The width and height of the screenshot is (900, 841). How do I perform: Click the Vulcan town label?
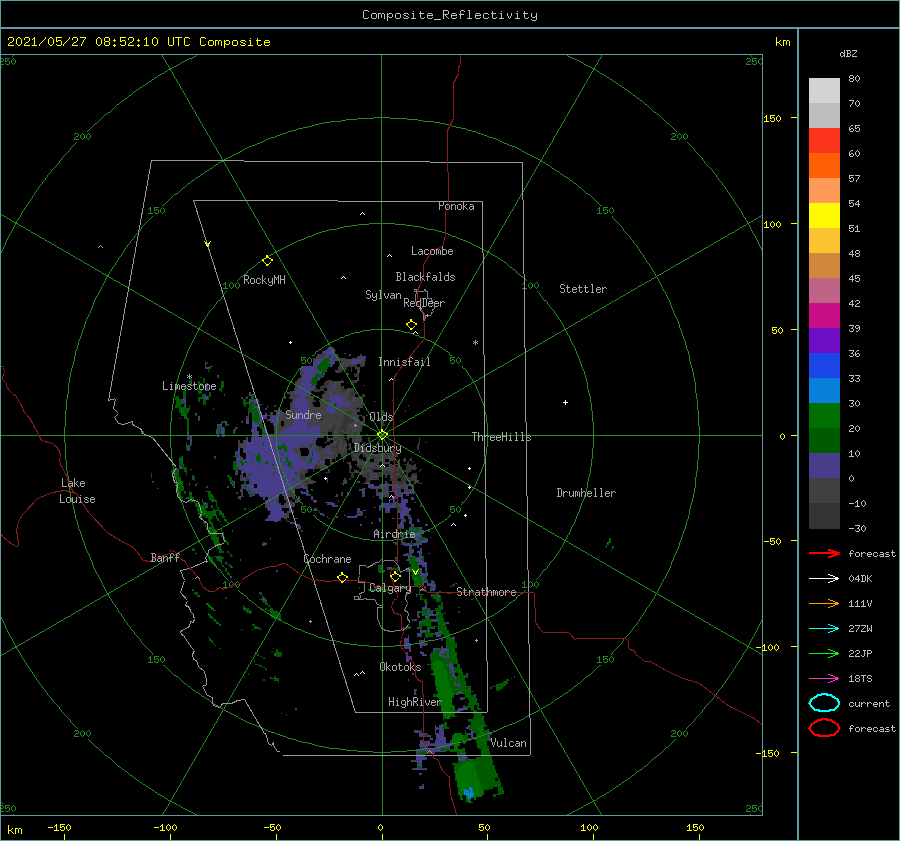point(509,743)
